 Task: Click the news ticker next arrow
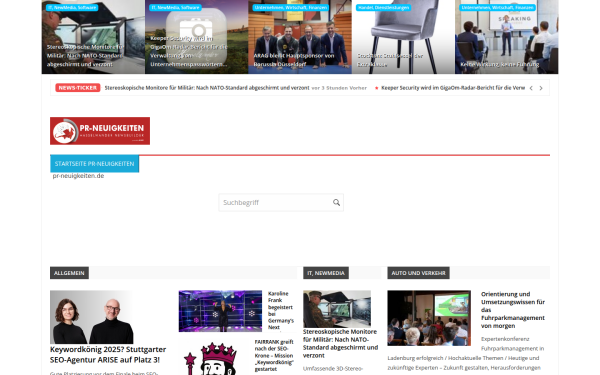(x=541, y=88)
